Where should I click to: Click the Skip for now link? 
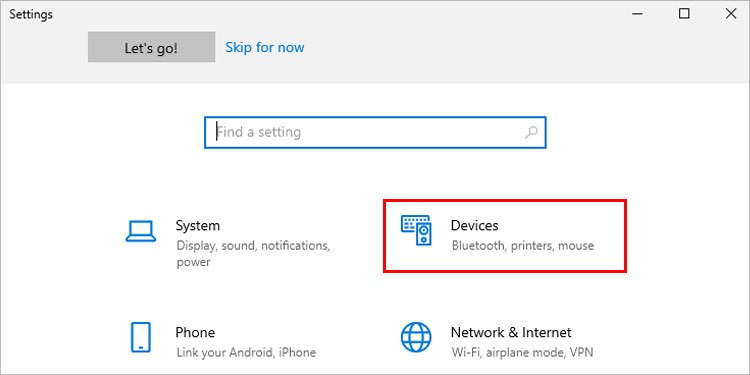pos(265,47)
